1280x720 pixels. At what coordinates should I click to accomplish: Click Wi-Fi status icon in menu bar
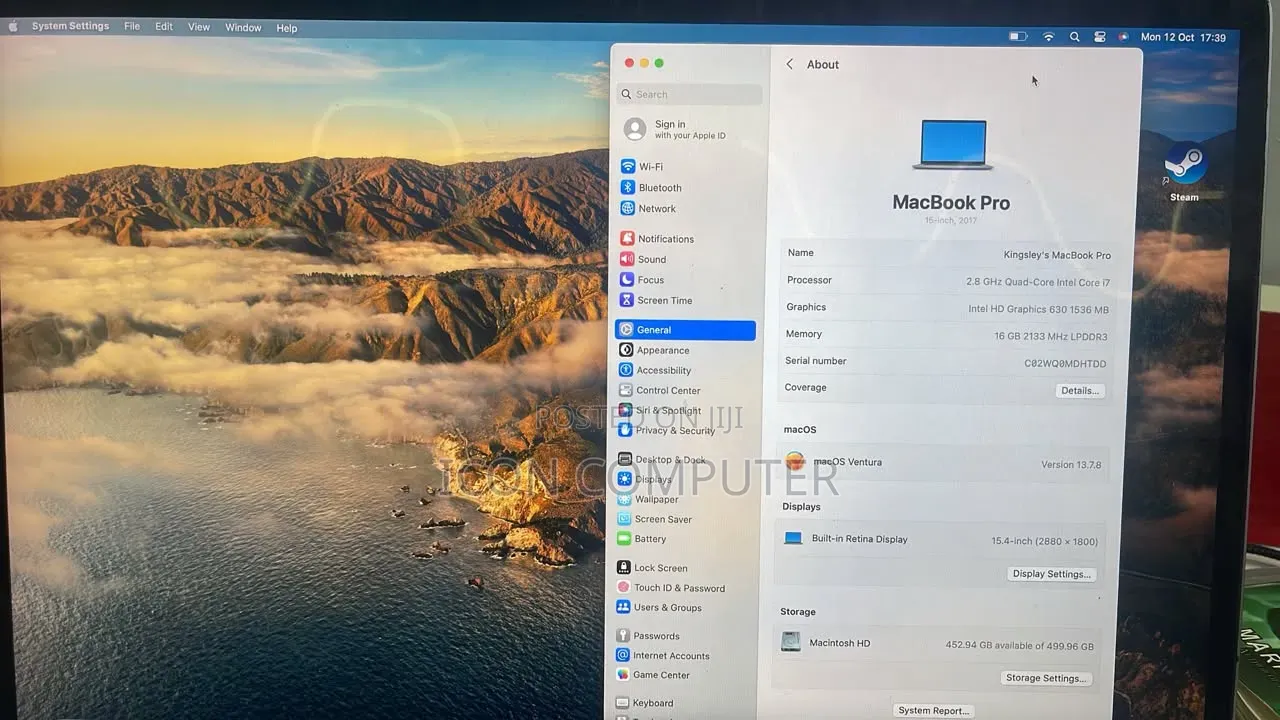click(1048, 37)
